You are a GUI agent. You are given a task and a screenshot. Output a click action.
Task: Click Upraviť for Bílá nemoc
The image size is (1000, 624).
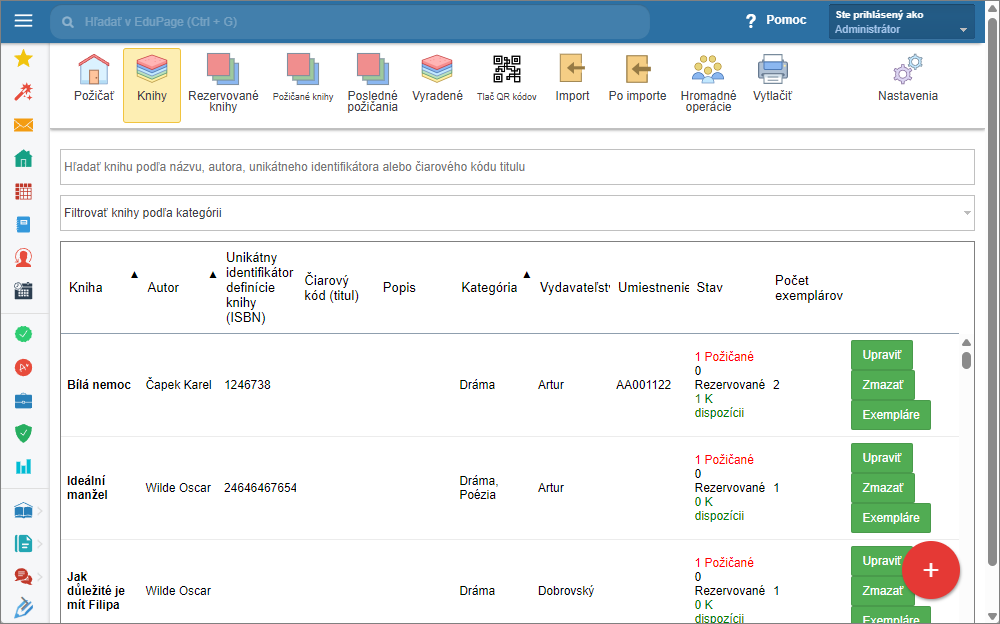click(881, 355)
